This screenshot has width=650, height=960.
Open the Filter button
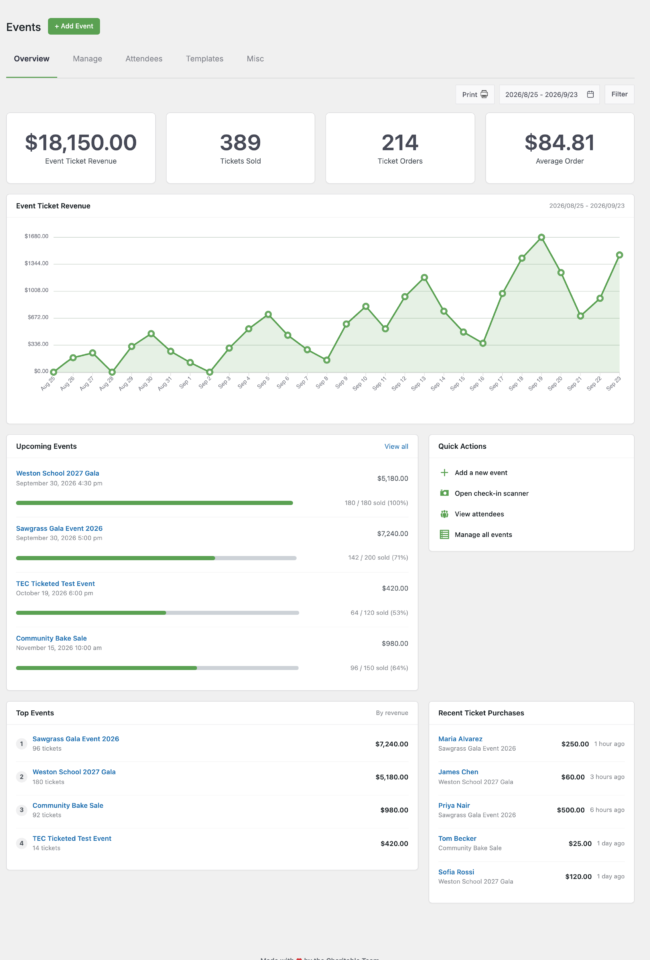619,94
